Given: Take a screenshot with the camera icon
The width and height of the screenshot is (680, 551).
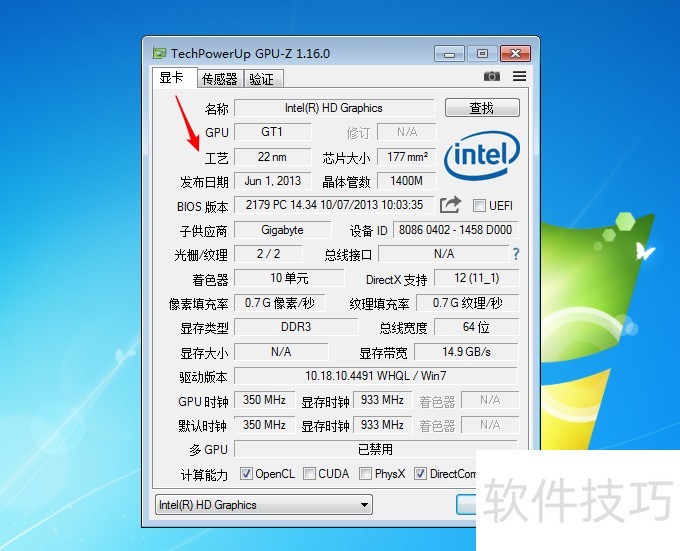Looking at the screenshot, I should pyautogui.click(x=492, y=76).
